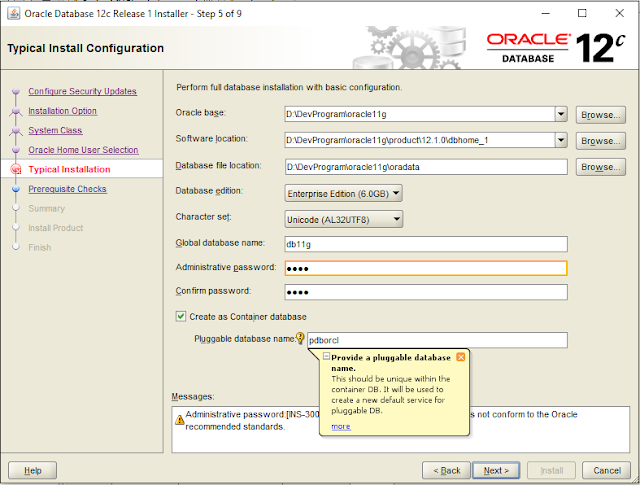The width and height of the screenshot is (640, 485).
Task: Click the Installation Option step bullet icon
Action: coord(16,111)
